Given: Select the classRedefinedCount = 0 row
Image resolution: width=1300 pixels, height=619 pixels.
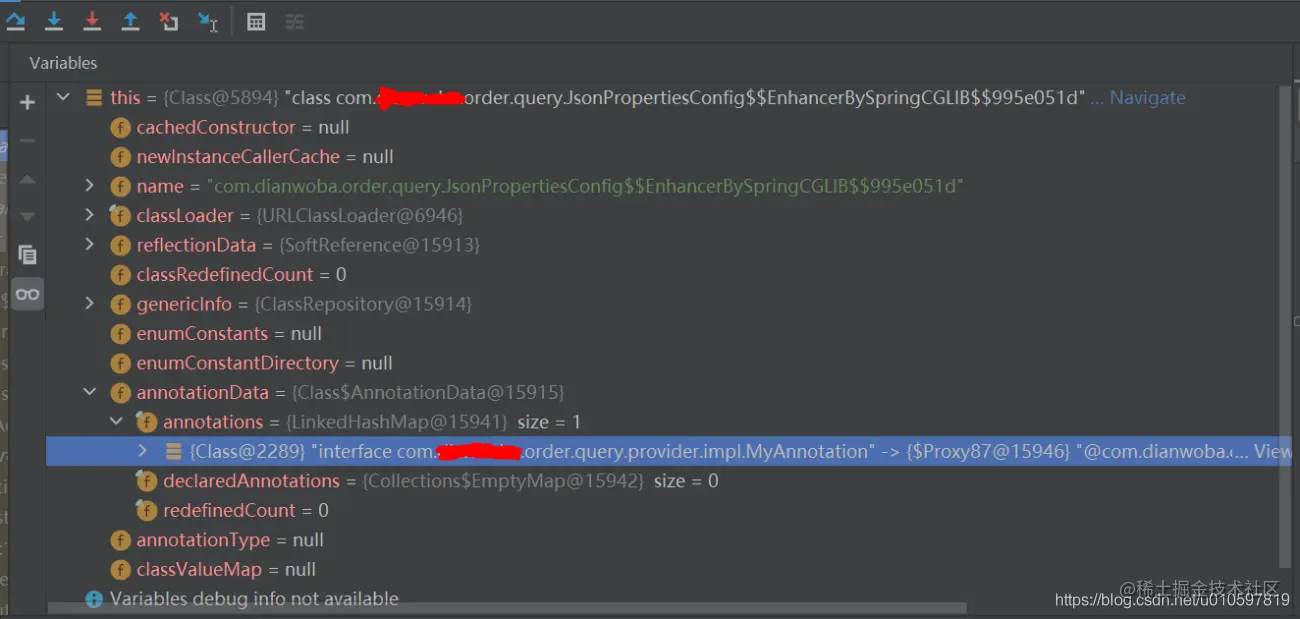Looking at the screenshot, I should pos(662,275).
